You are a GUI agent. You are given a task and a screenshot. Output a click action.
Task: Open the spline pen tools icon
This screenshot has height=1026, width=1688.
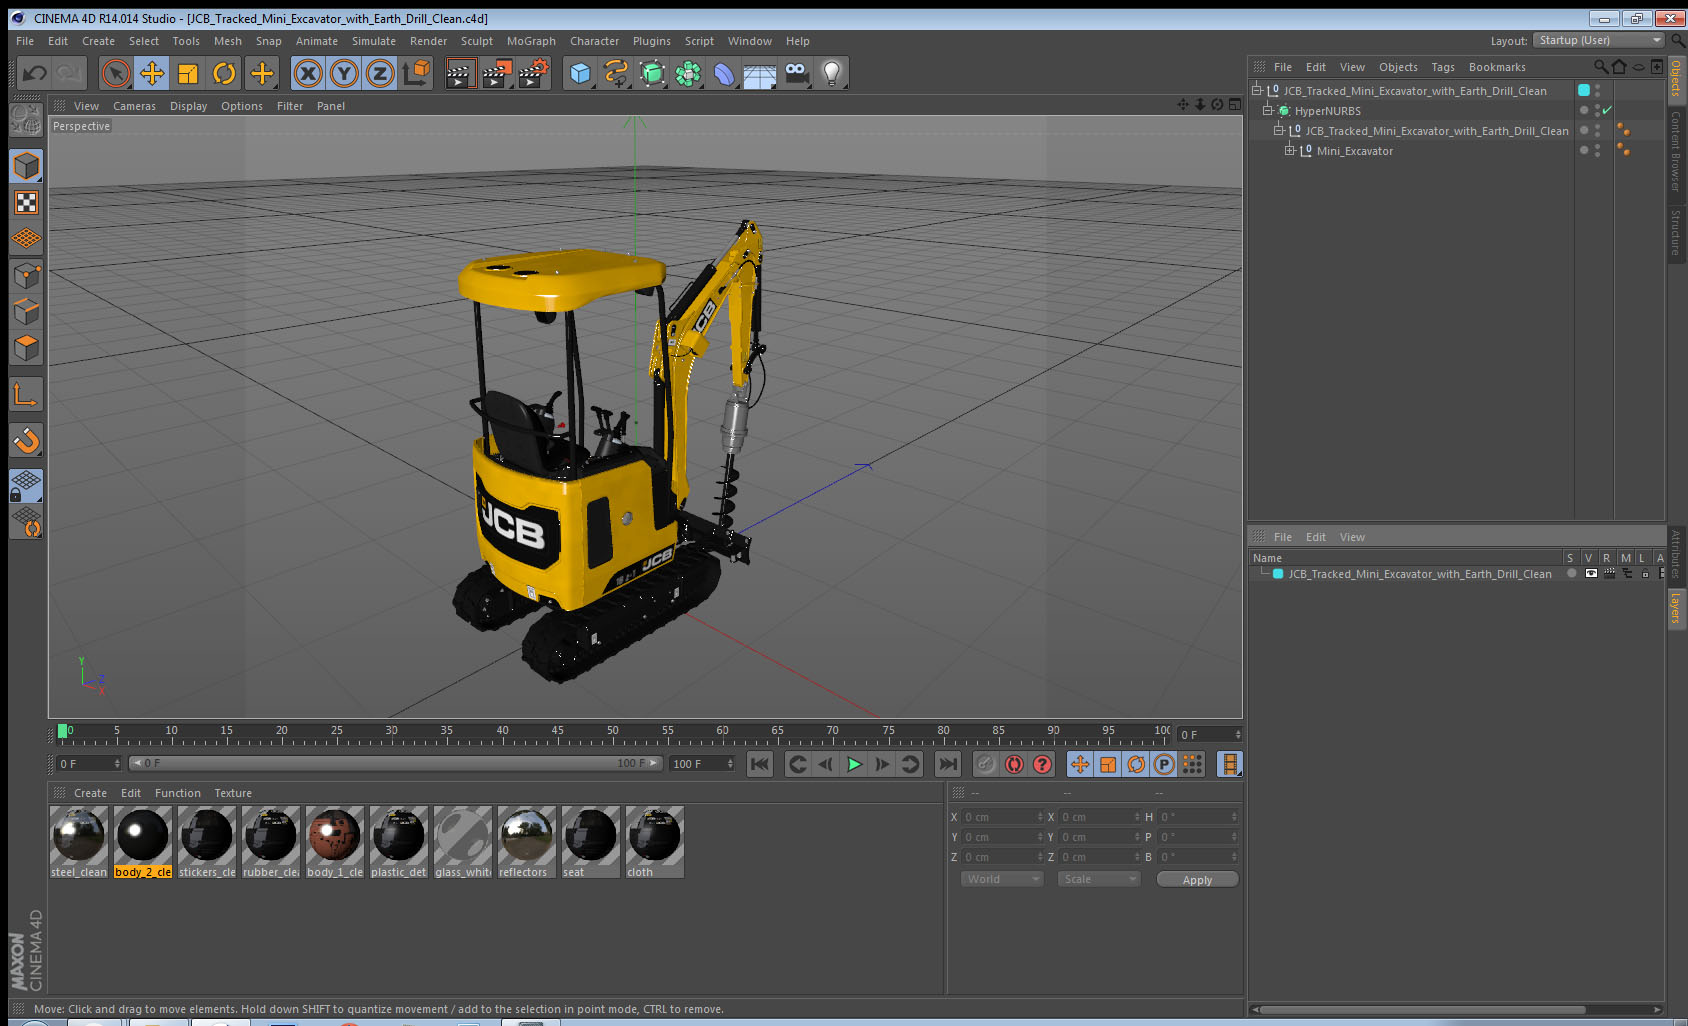(x=616, y=73)
